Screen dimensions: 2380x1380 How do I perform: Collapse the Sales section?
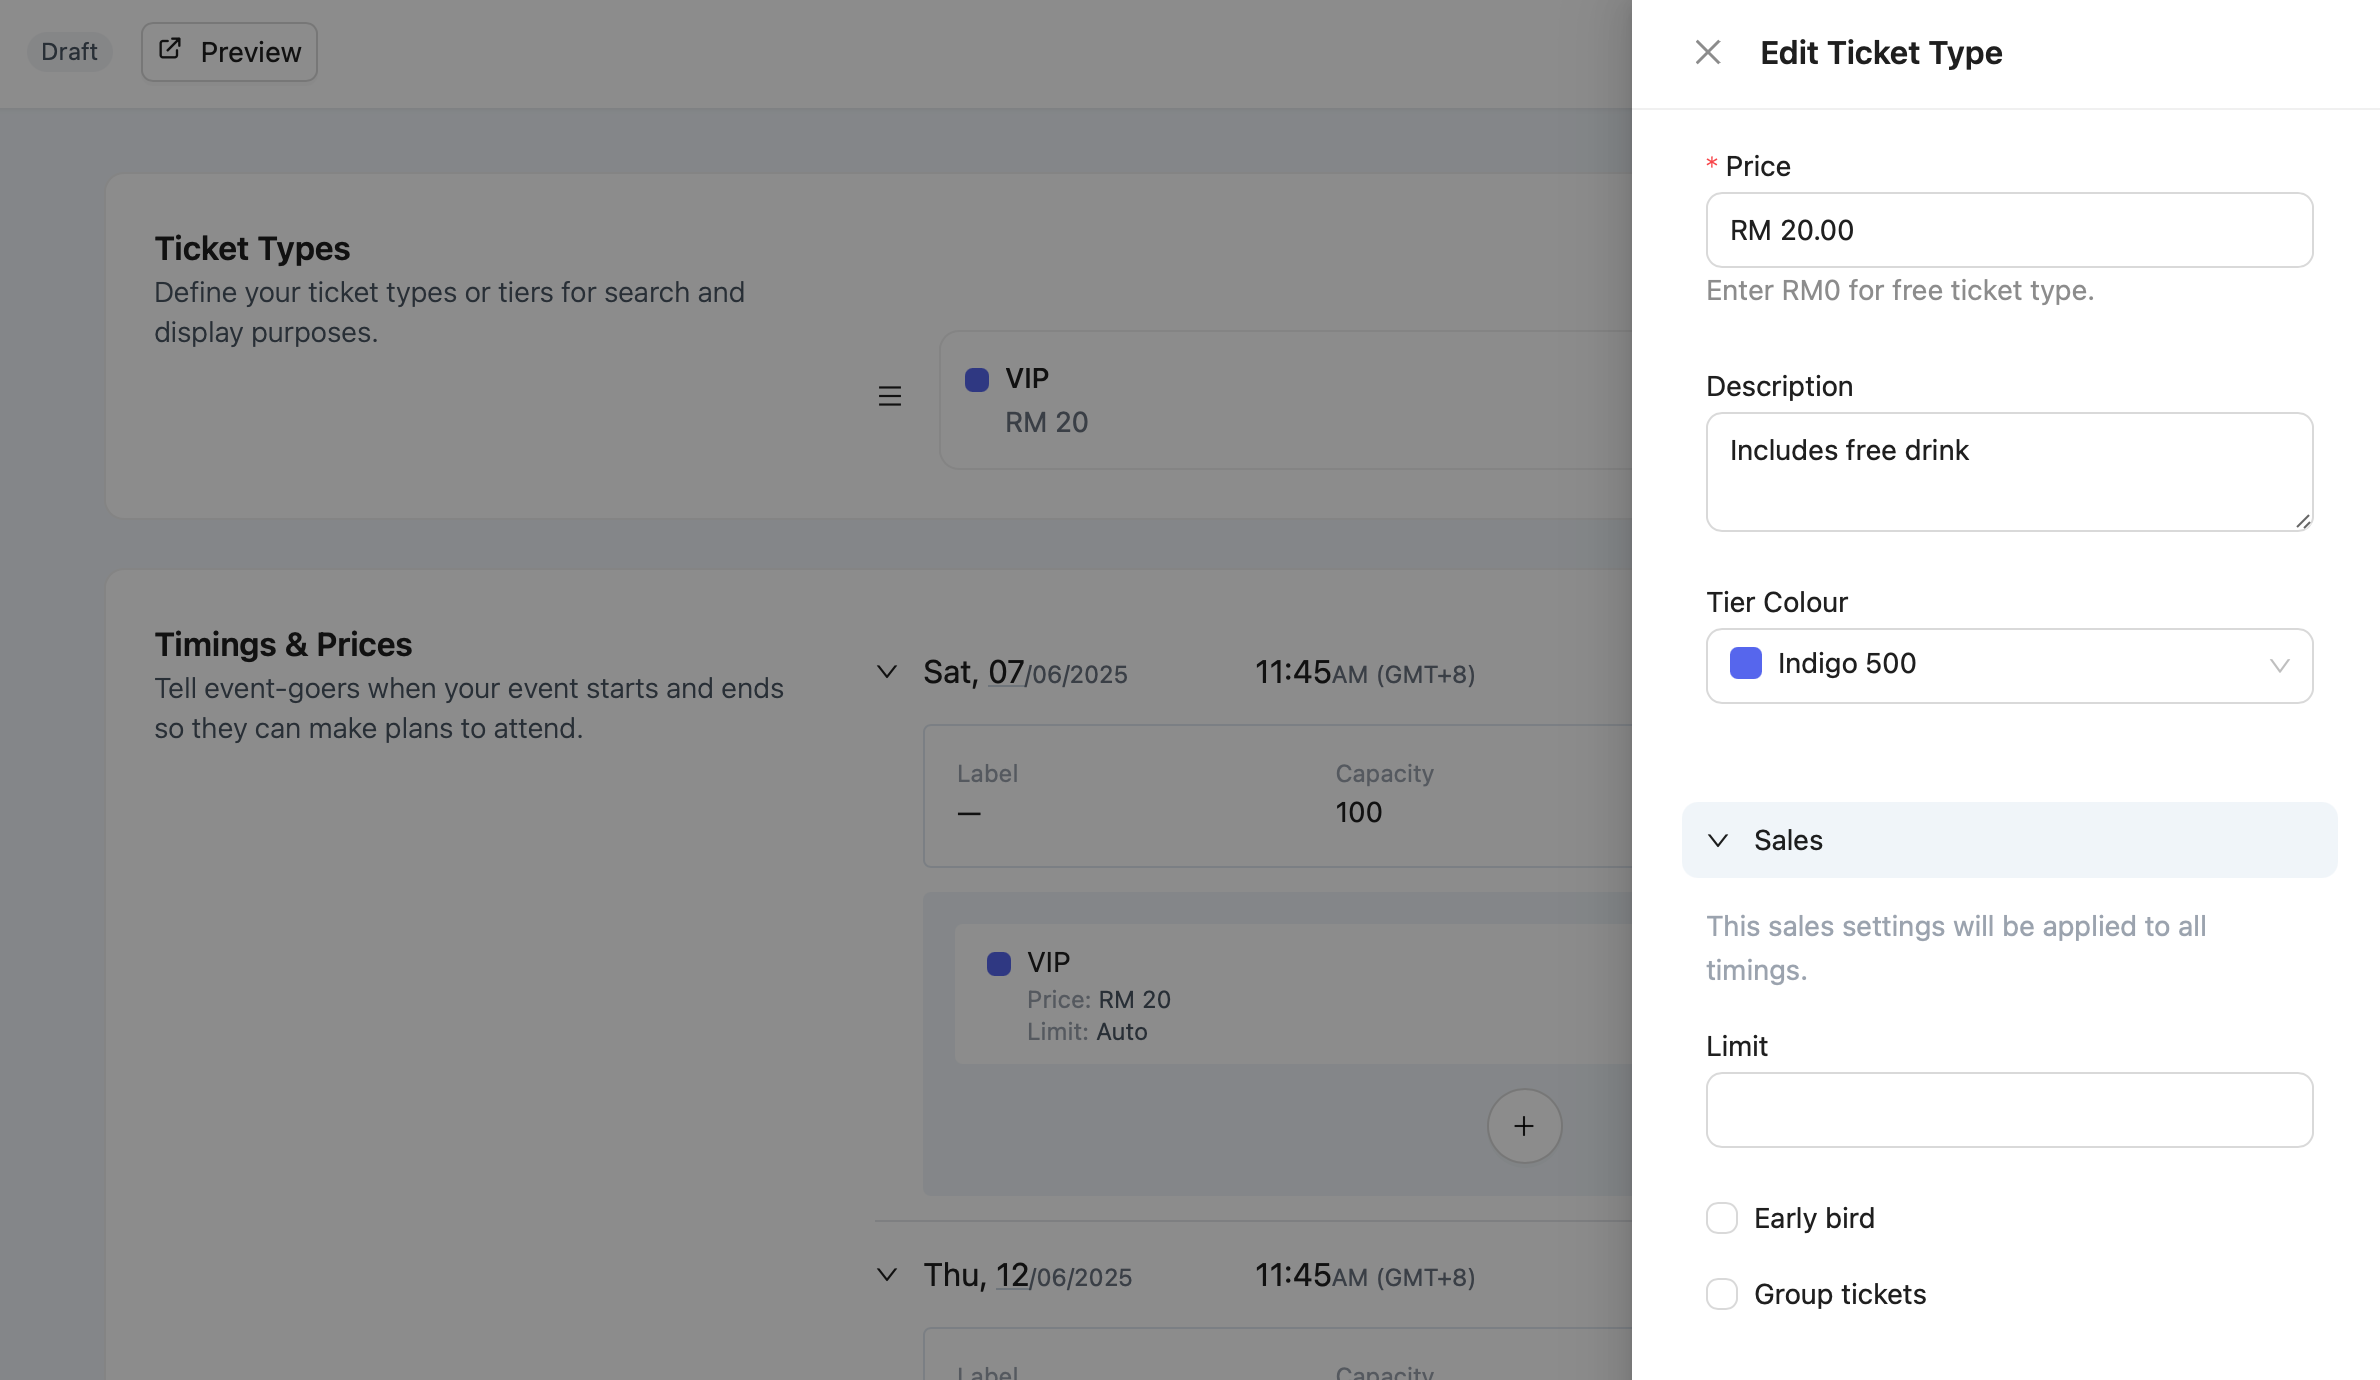point(1718,840)
